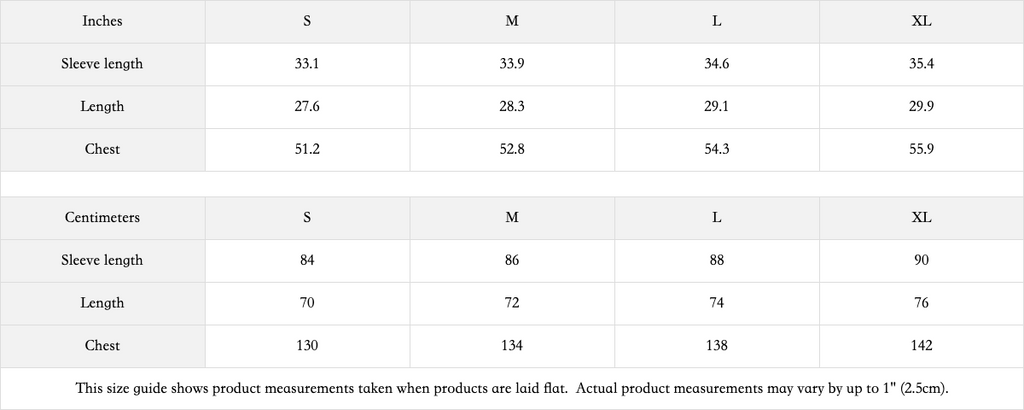This screenshot has height=410, width=1024.
Task: Select the 72 length cell for medium
Action: tap(512, 303)
